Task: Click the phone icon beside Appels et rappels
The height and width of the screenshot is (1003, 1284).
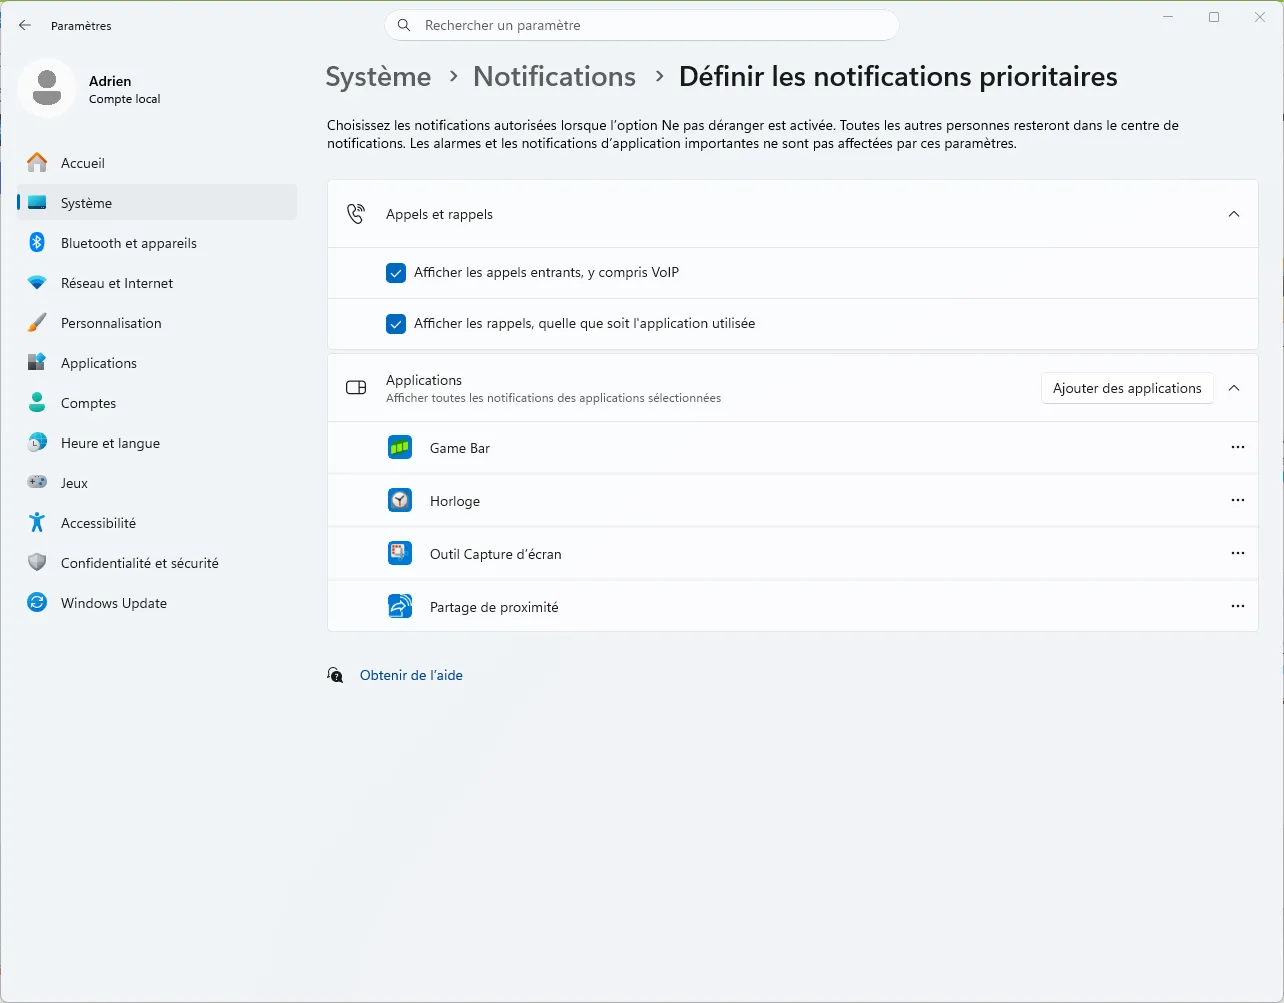Action: [356, 214]
